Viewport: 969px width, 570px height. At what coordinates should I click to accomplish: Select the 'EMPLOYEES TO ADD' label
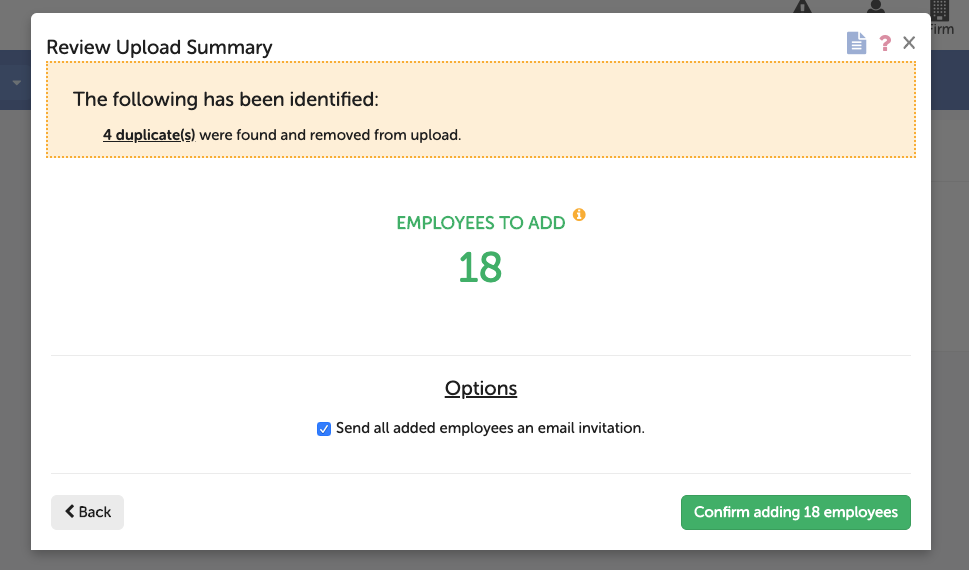coord(481,223)
